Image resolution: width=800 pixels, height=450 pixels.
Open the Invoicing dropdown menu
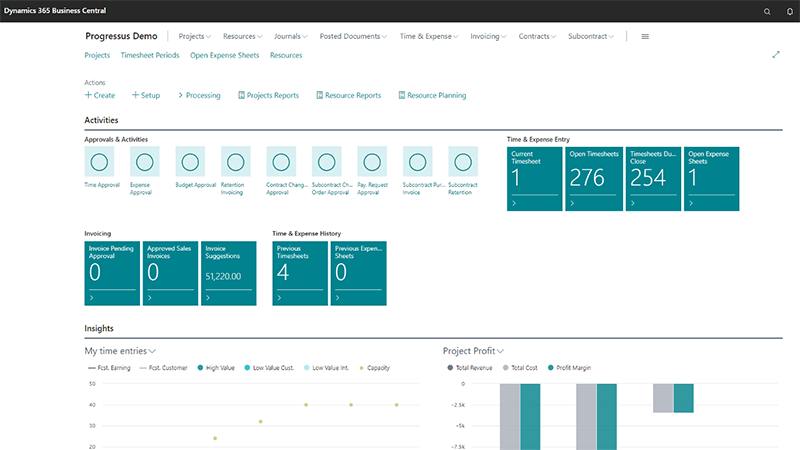point(488,36)
